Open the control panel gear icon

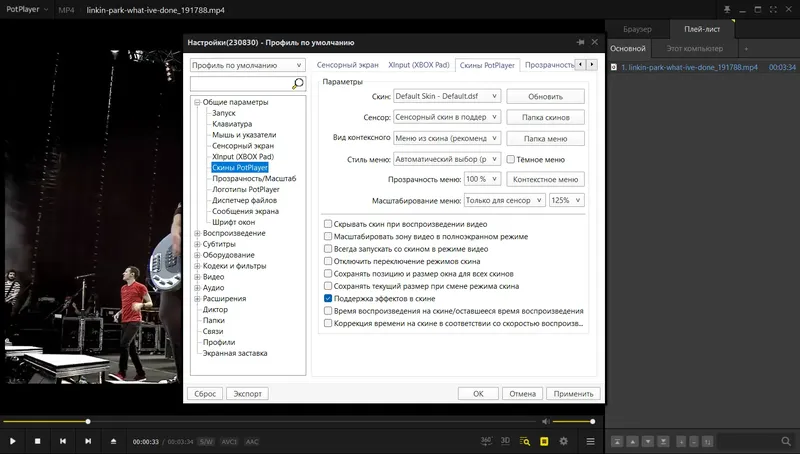[x=564, y=441]
